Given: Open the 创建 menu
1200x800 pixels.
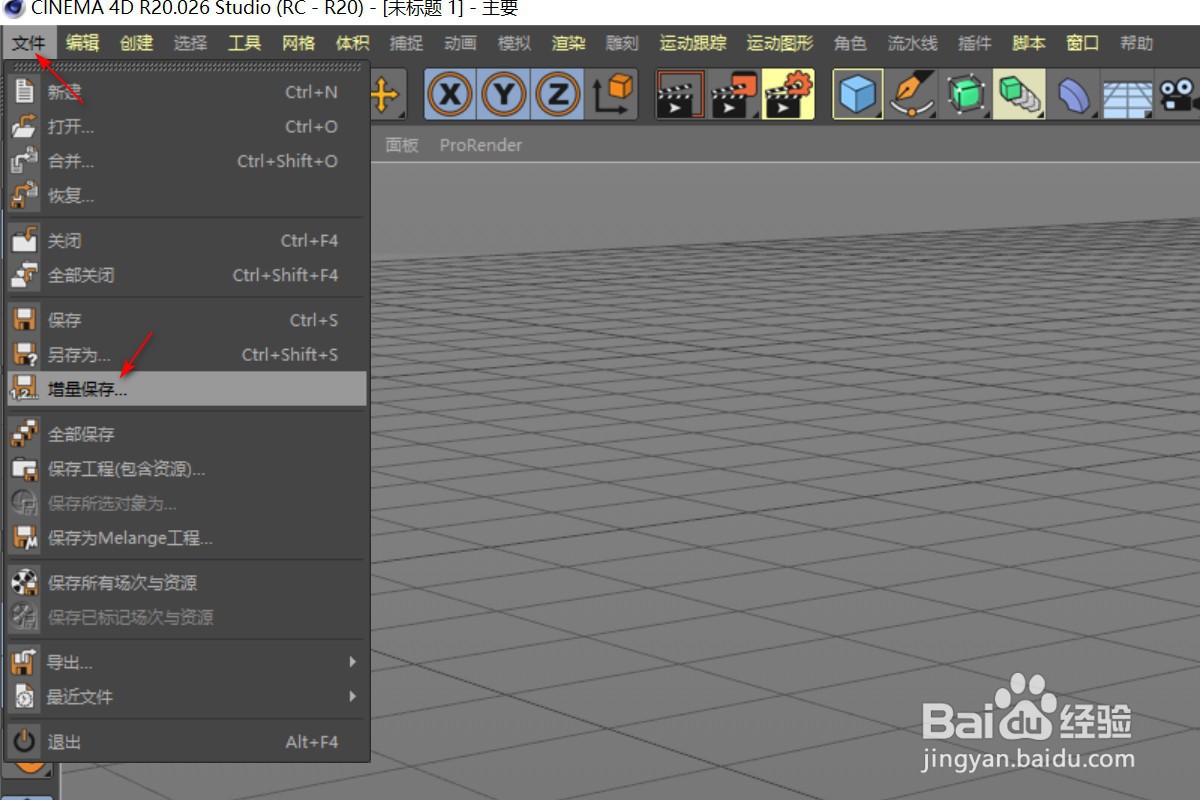Looking at the screenshot, I should point(137,43).
